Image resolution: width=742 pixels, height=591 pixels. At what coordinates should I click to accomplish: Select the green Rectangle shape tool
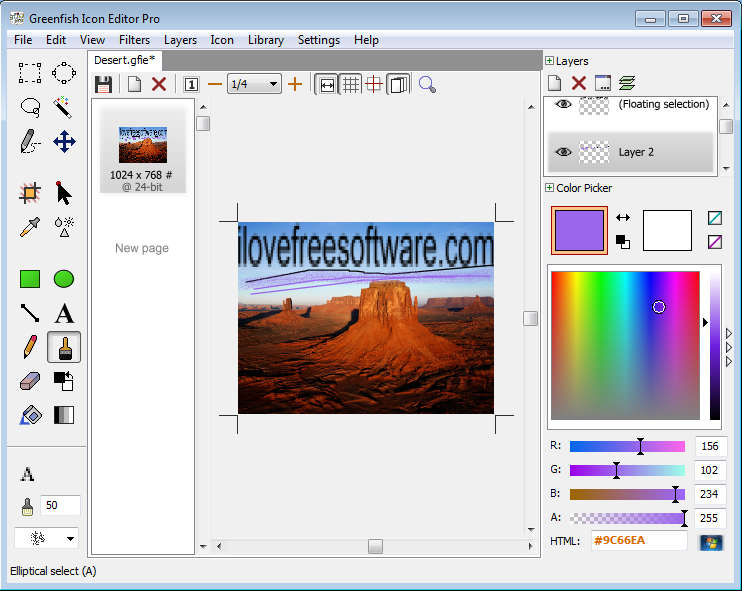(30, 279)
